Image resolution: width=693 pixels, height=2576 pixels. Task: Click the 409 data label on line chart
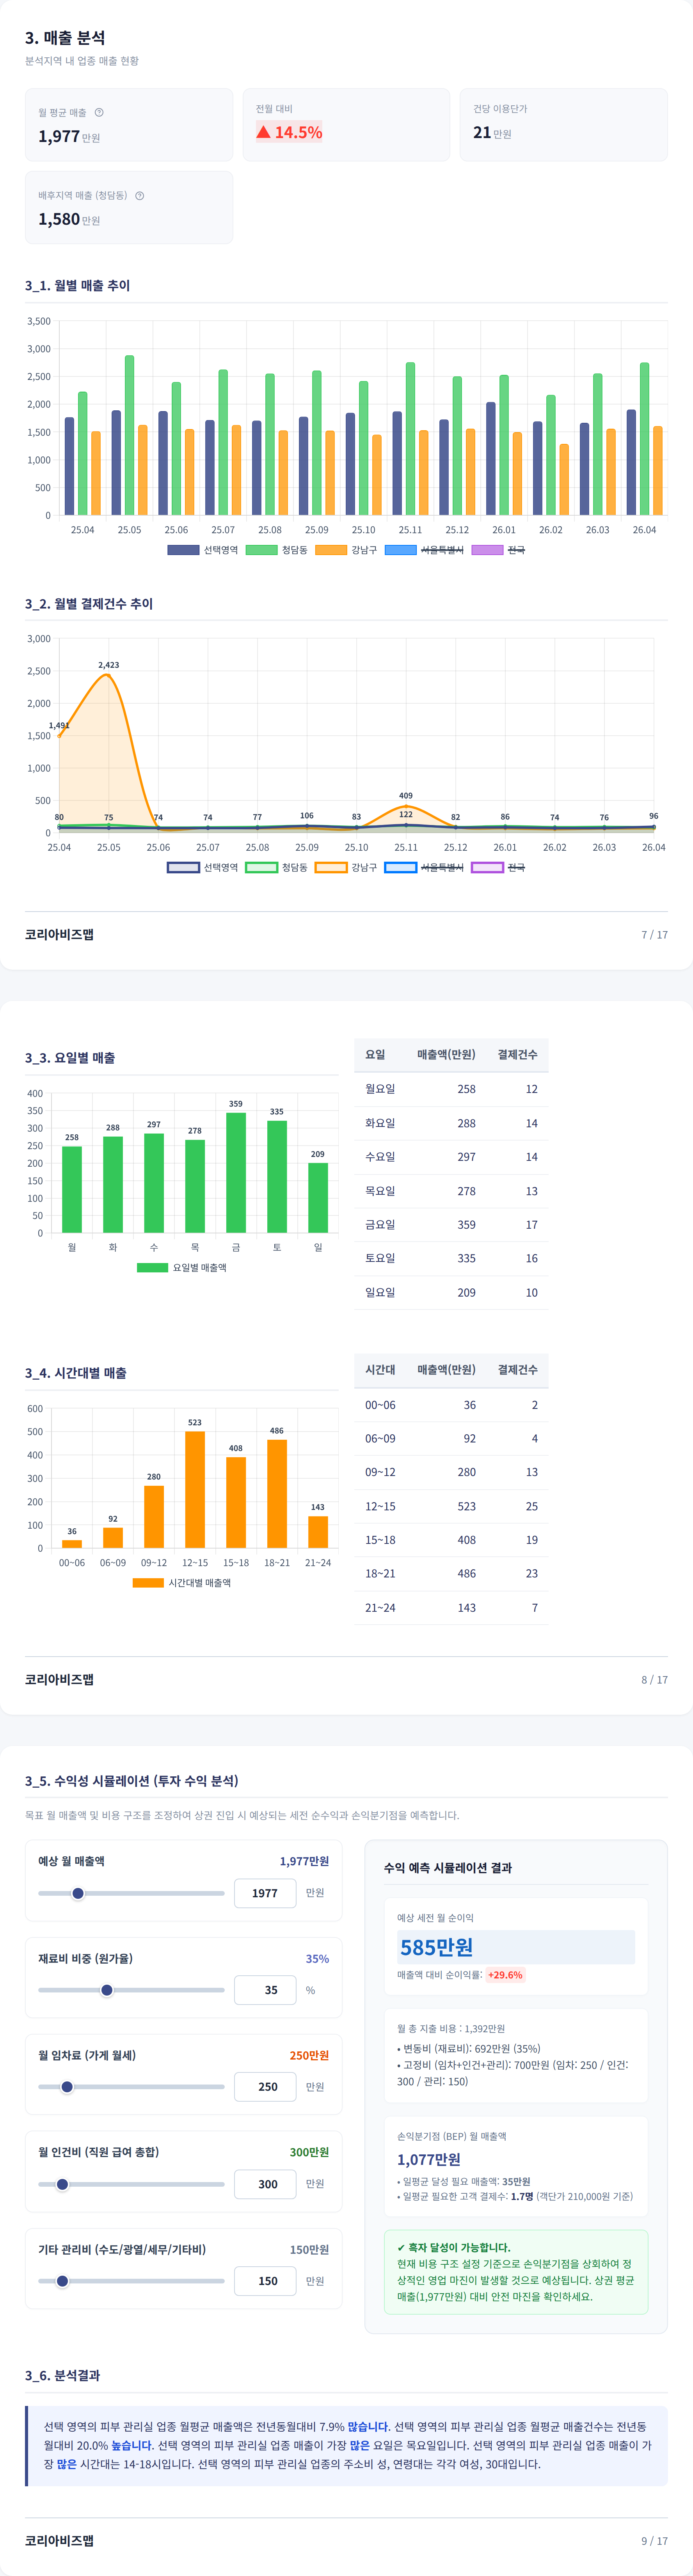click(405, 796)
